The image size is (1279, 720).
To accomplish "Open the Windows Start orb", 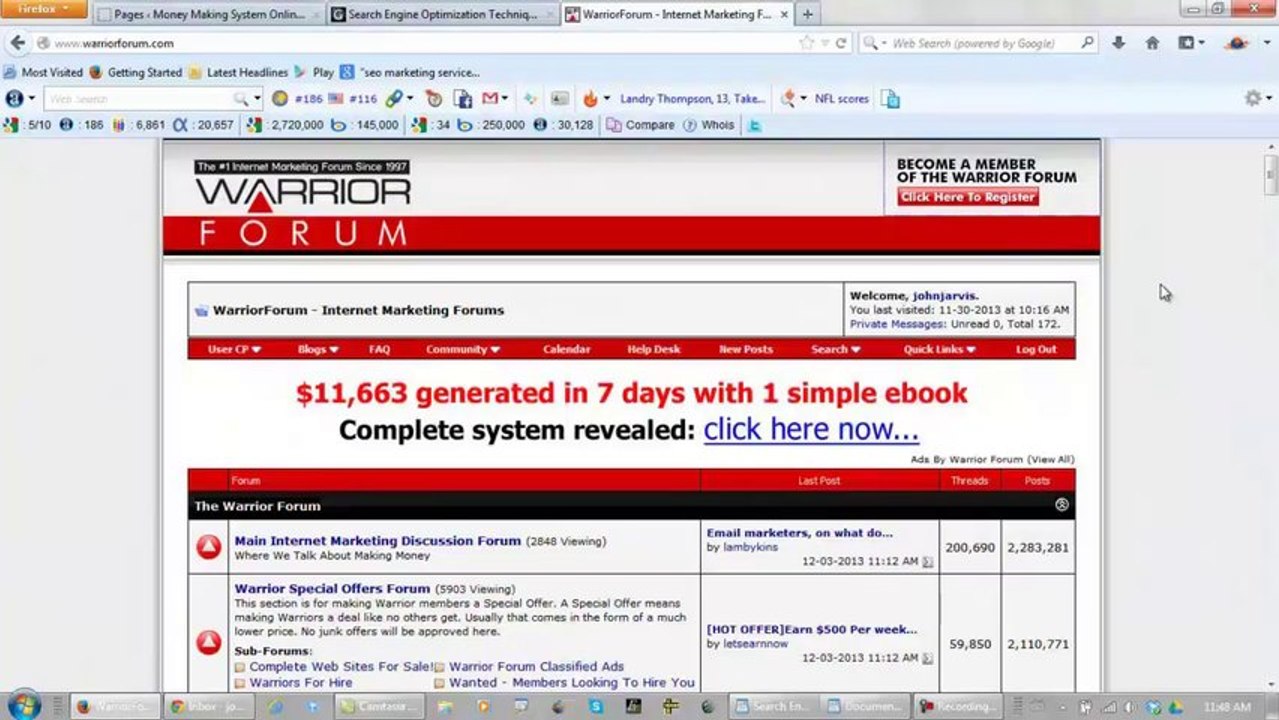I will (x=22, y=705).
